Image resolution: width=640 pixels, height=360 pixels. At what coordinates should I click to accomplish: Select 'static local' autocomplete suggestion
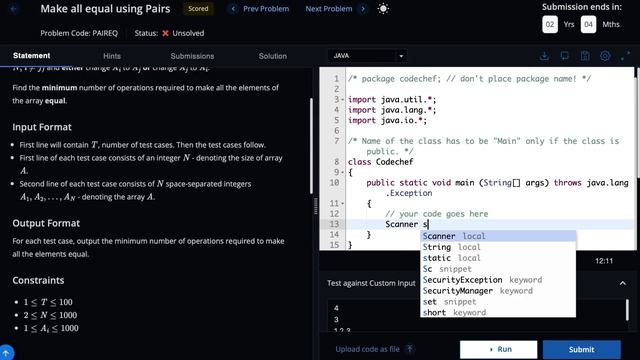click(x=498, y=258)
